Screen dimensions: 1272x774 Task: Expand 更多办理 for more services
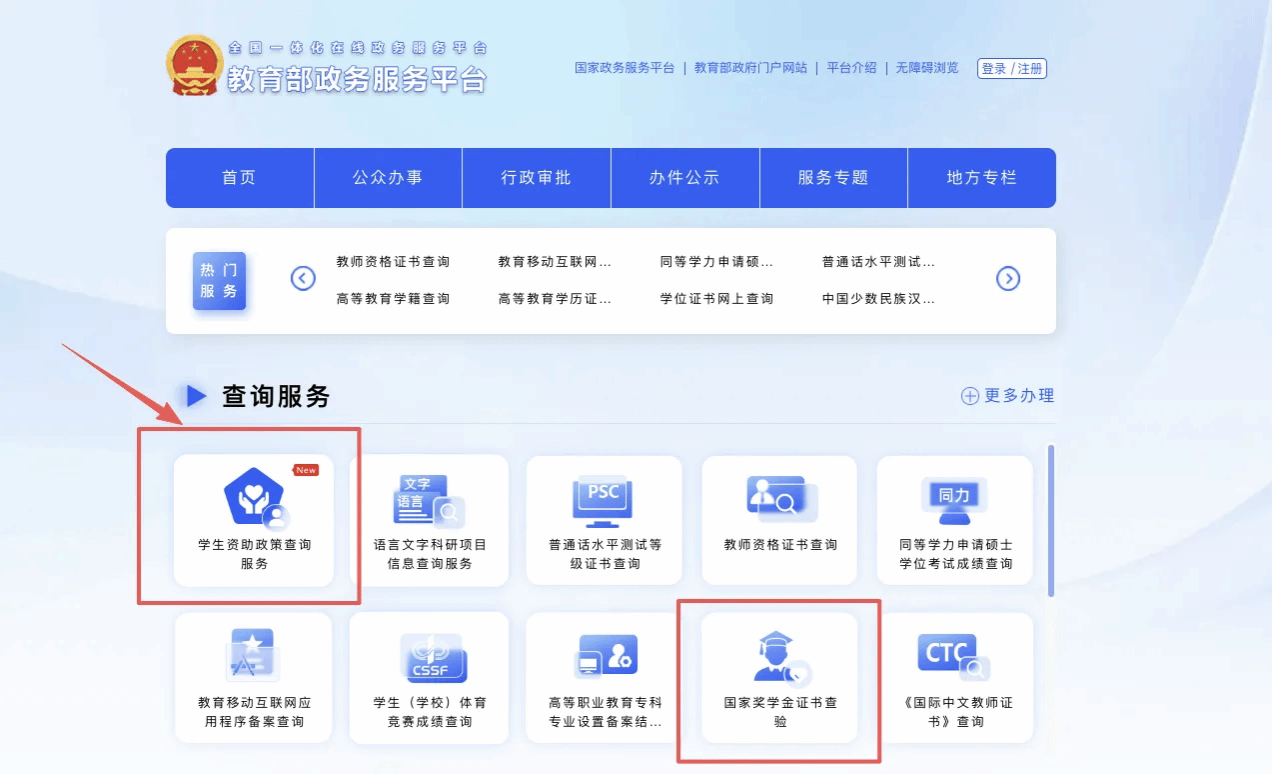click(1008, 396)
